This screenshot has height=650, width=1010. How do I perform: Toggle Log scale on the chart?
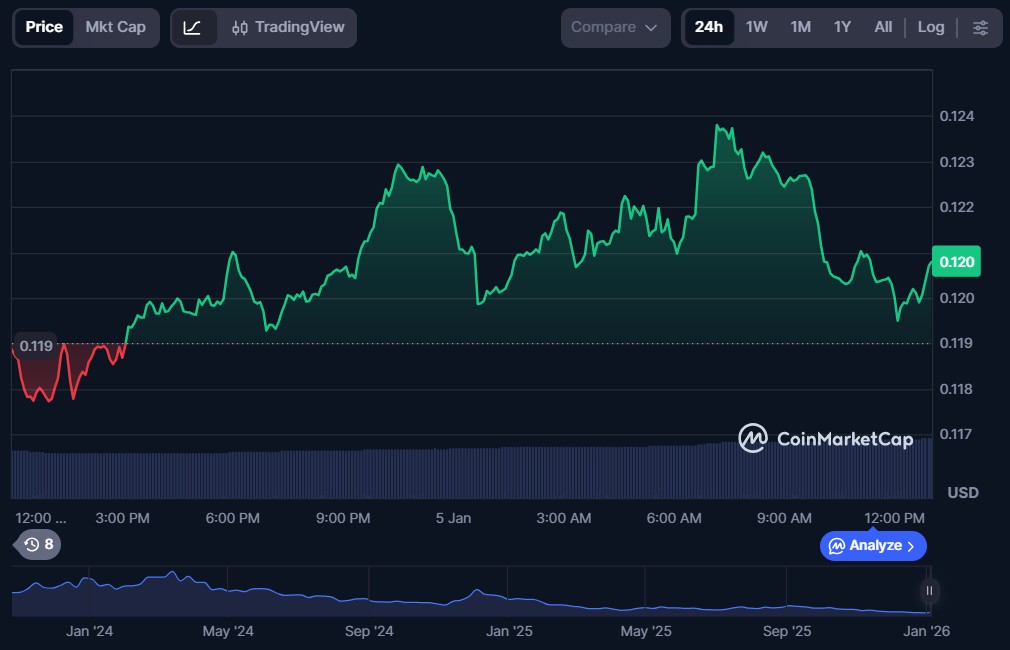point(930,27)
